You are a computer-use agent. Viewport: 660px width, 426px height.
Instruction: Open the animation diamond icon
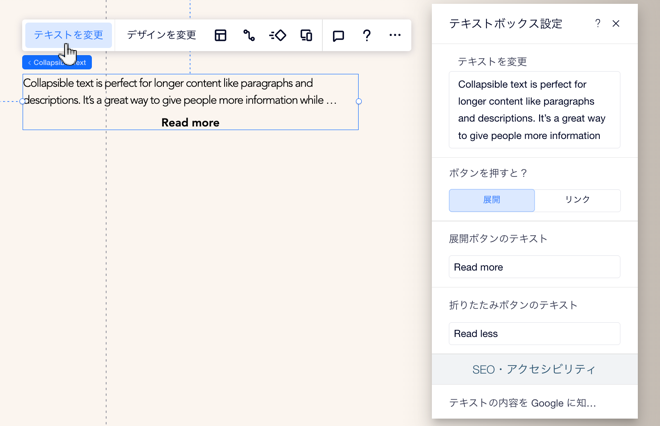pyautogui.click(x=277, y=35)
